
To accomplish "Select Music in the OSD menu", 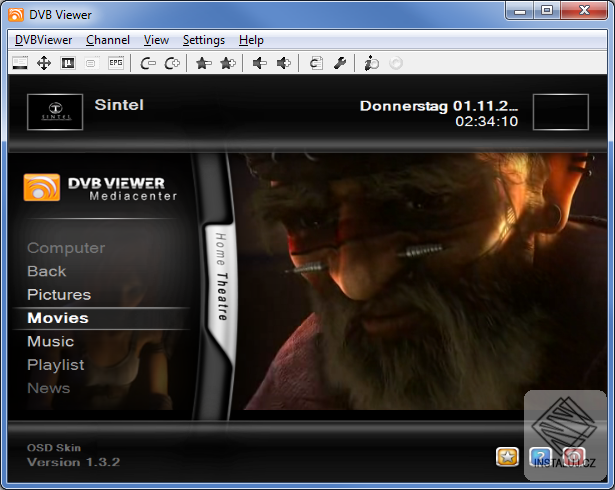I will point(51,341).
